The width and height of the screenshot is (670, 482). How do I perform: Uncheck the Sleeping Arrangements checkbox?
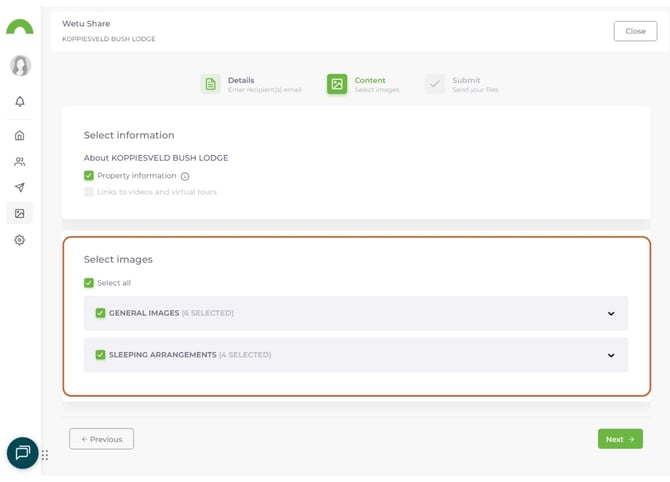(100, 355)
